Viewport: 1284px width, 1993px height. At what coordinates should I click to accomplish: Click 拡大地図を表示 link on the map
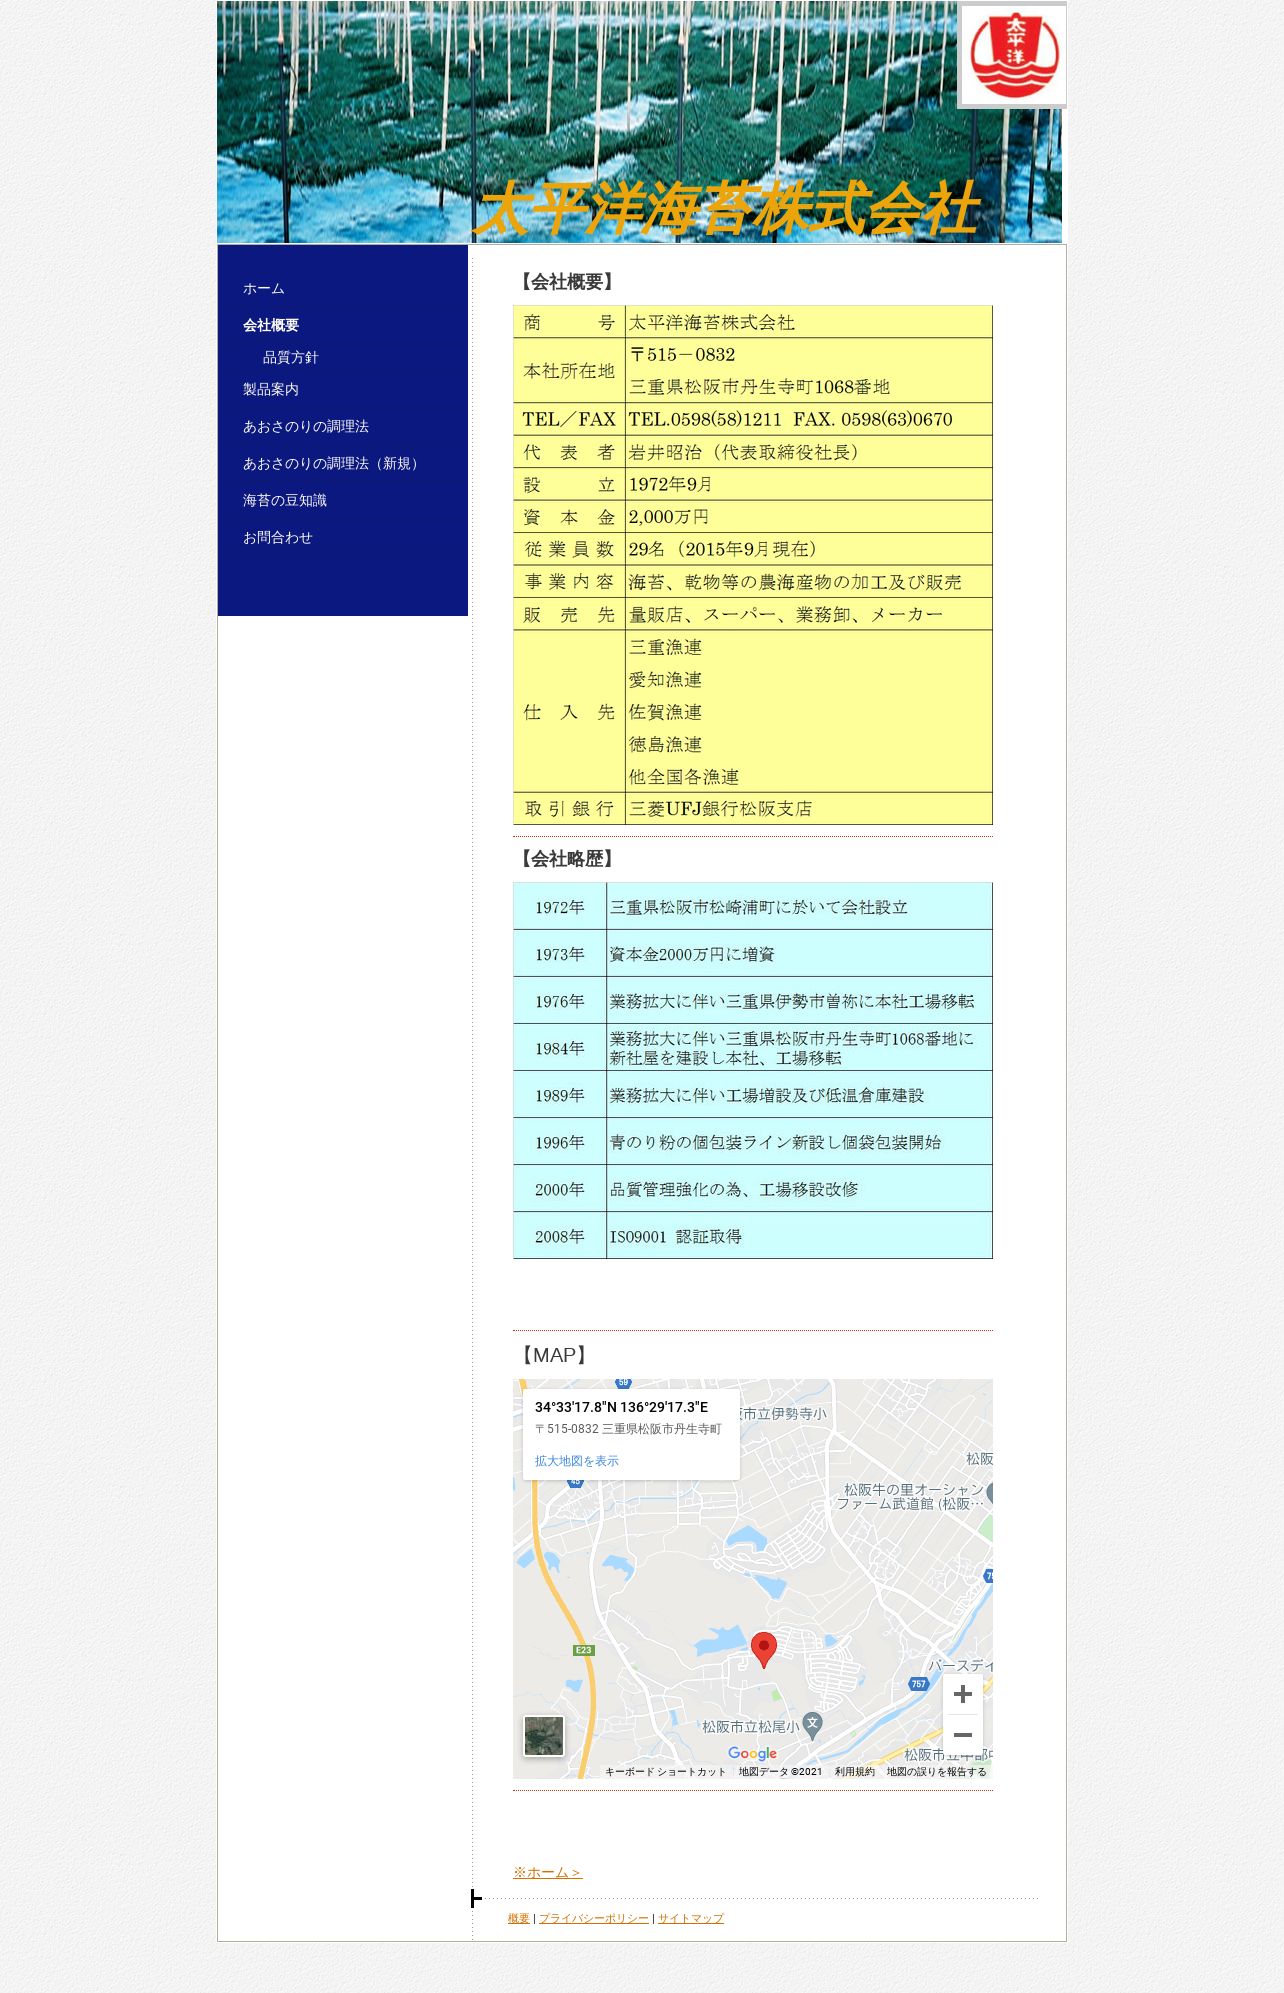(577, 1461)
